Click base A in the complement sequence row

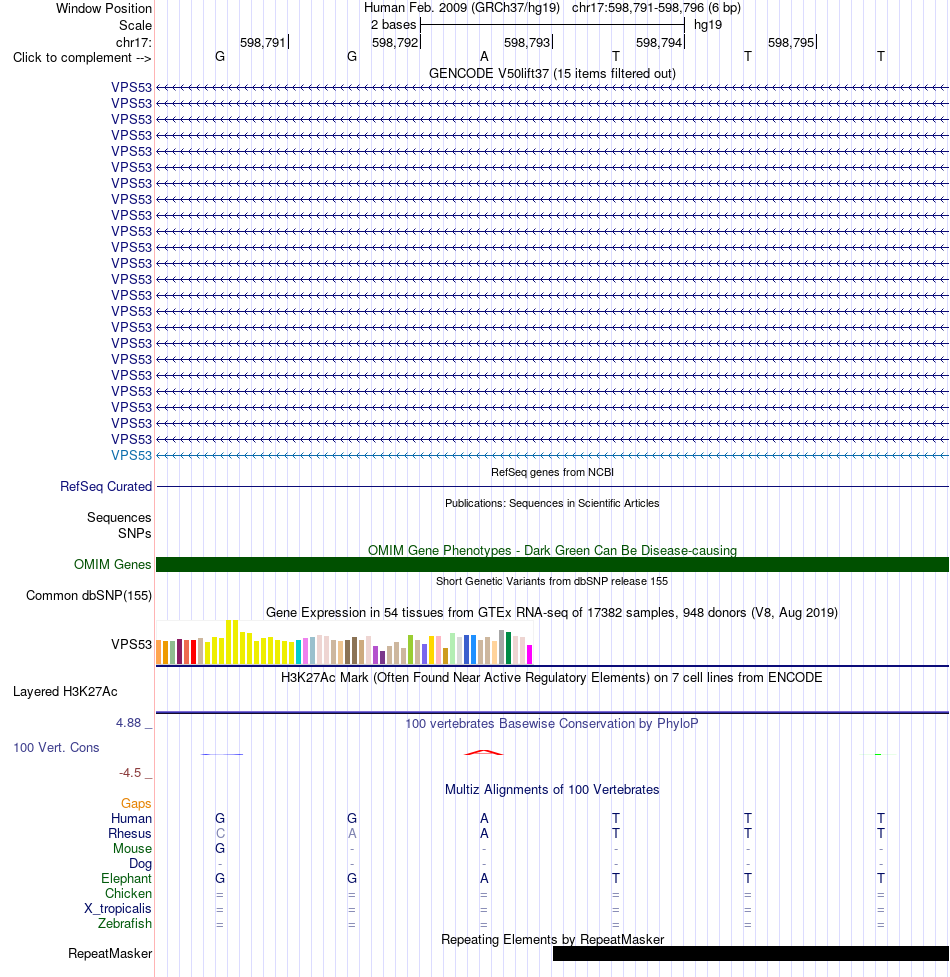coord(484,57)
